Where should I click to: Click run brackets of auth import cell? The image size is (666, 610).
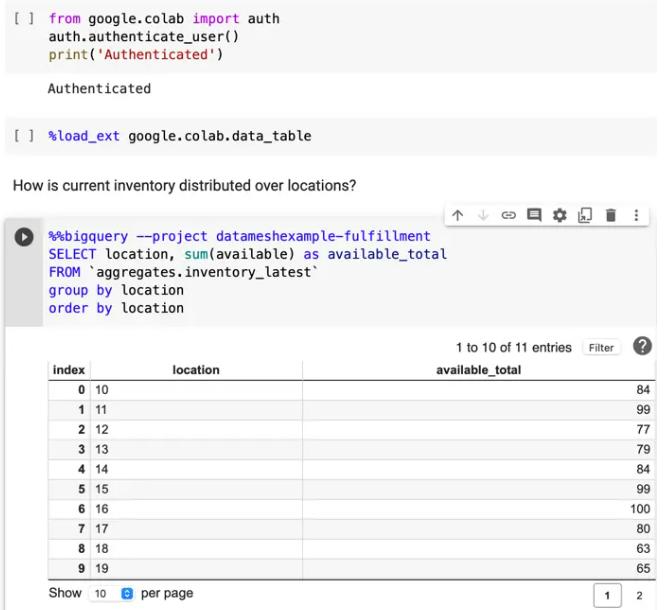pos(25,19)
